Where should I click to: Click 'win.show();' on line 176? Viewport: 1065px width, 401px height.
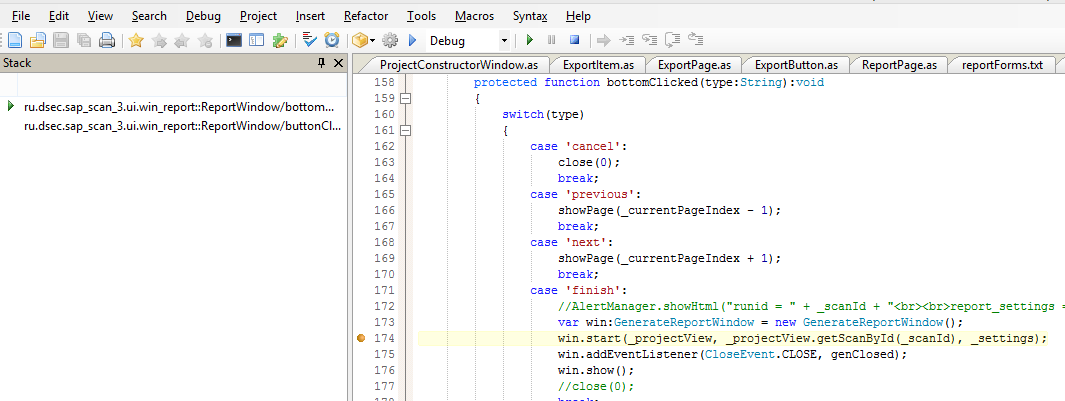596,370
